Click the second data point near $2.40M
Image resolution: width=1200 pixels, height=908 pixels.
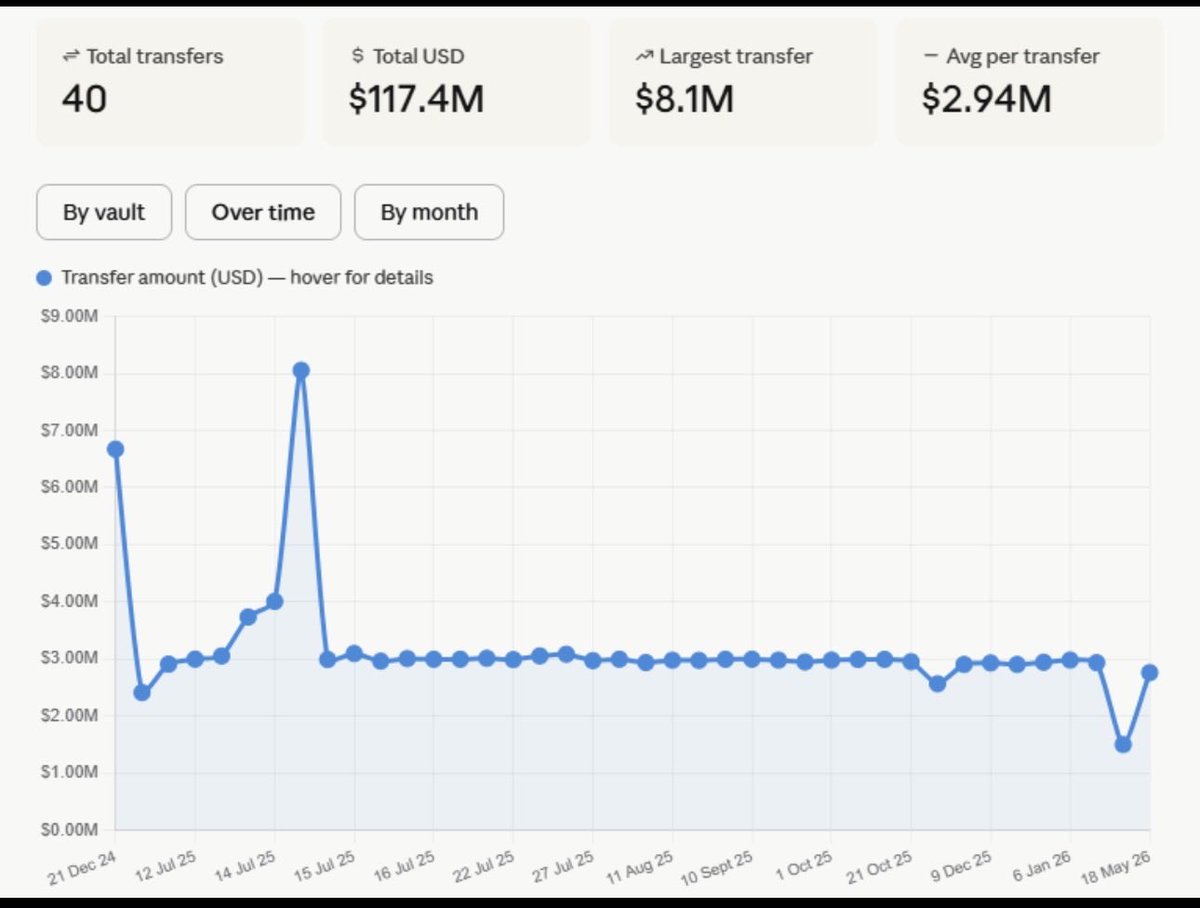tap(142, 692)
